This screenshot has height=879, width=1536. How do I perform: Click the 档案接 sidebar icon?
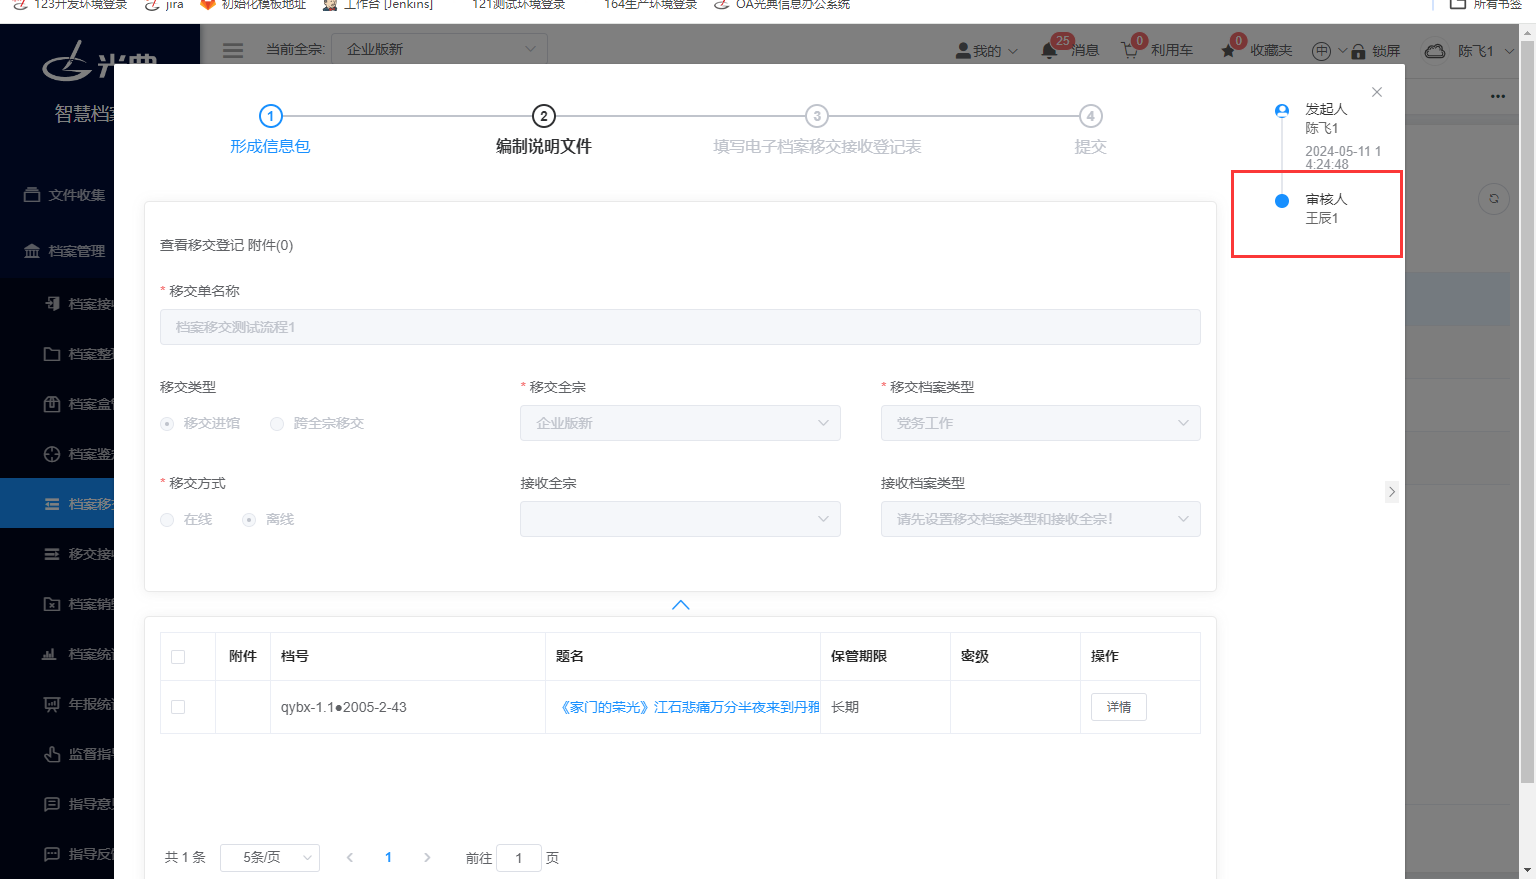(52, 304)
